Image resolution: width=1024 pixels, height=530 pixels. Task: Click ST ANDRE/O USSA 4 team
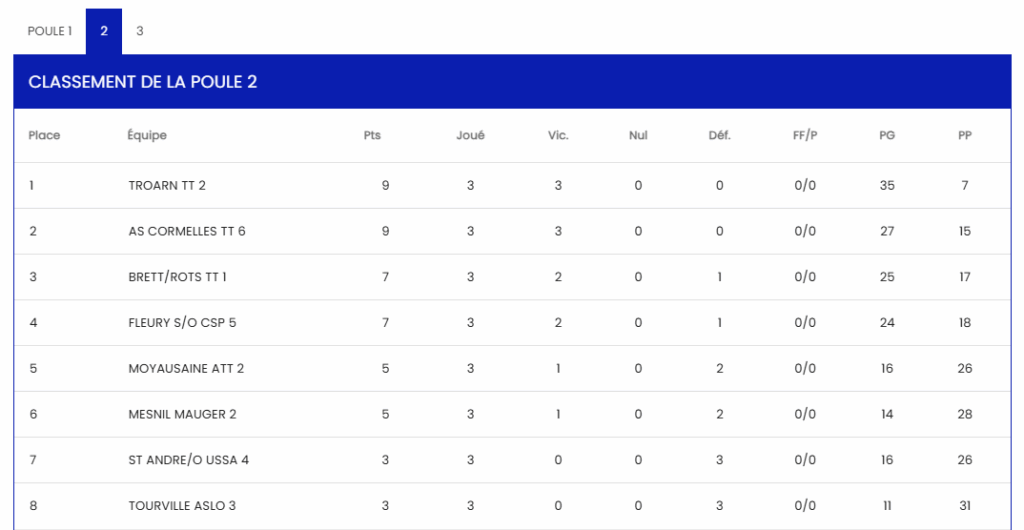[188, 460]
